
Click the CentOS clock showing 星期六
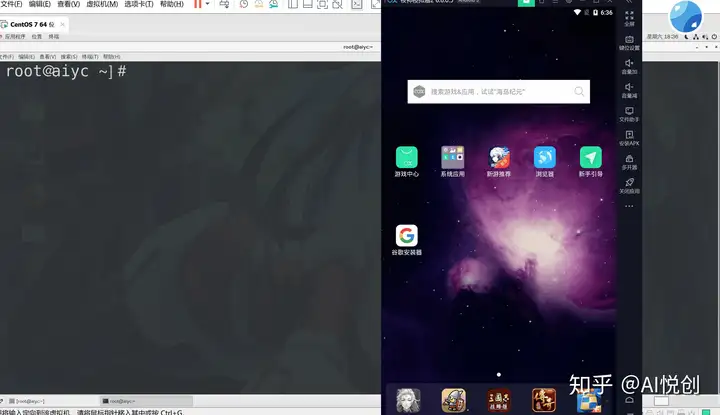pos(662,37)
